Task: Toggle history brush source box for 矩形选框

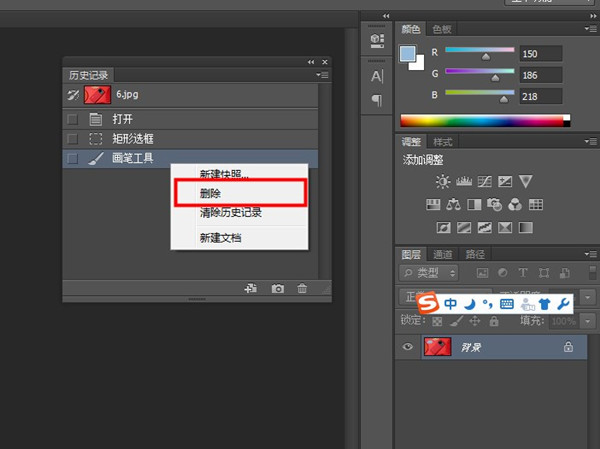Action: coord(72,139)
